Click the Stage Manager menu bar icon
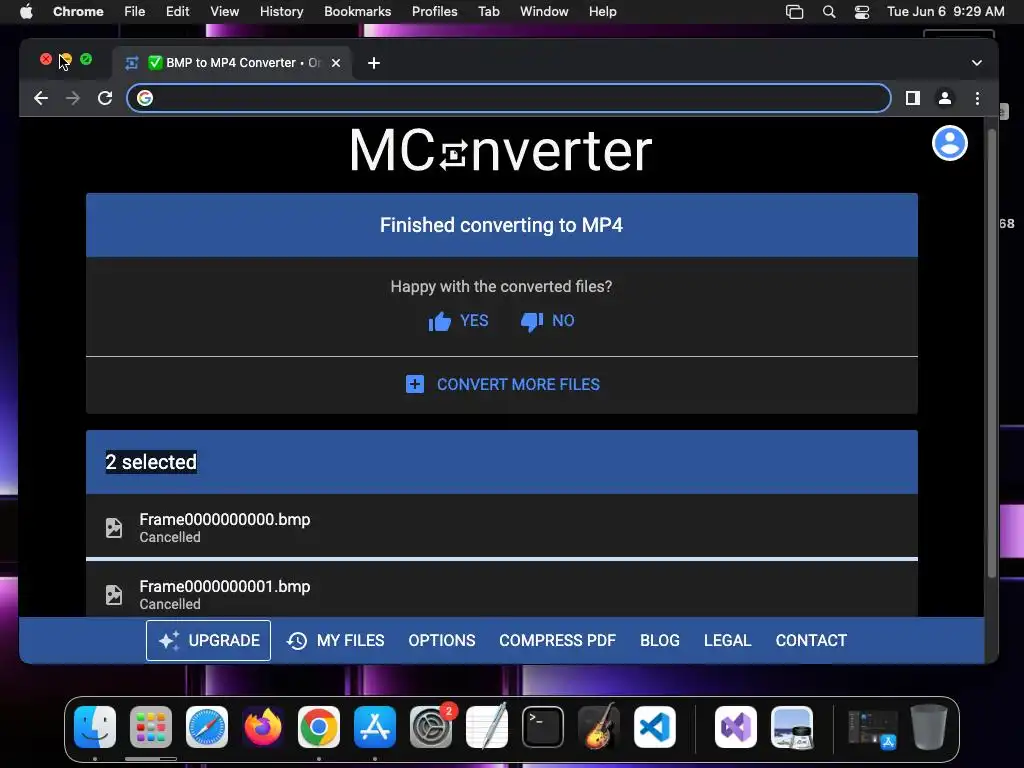1024x768 pixels. tap(794, 12)
